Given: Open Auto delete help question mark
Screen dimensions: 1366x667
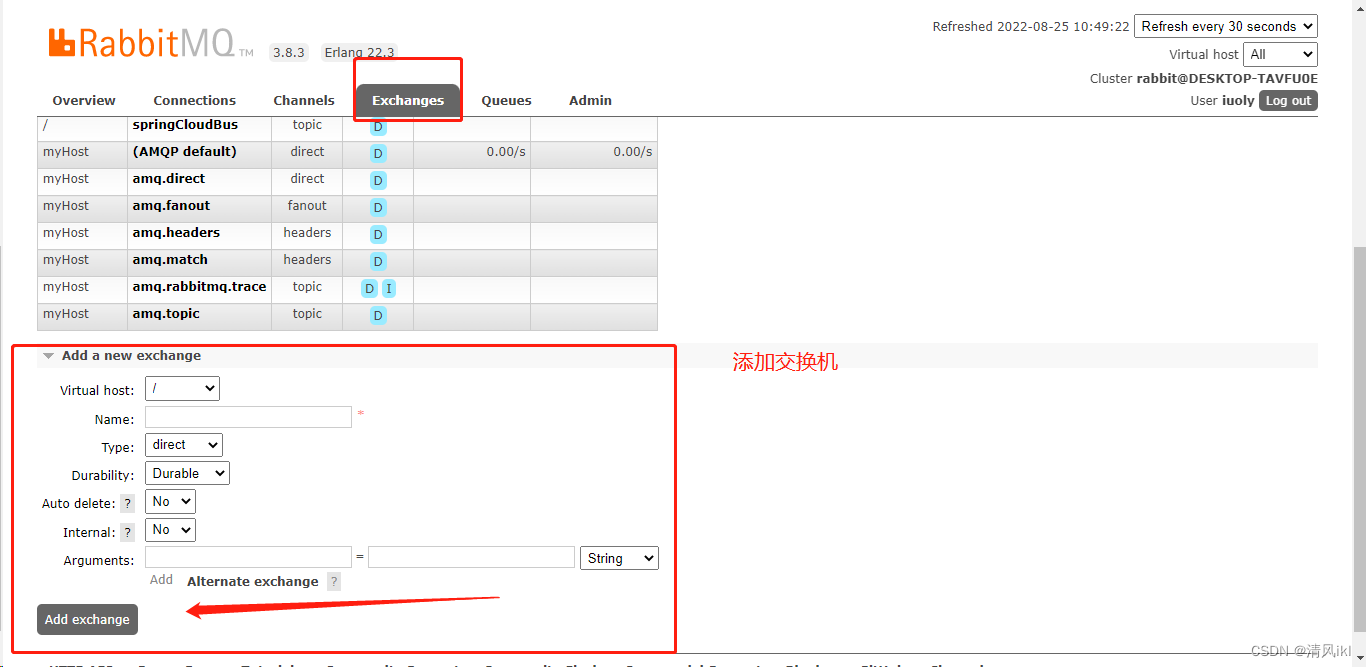Looking at the screenshot, I should [127, 504].
